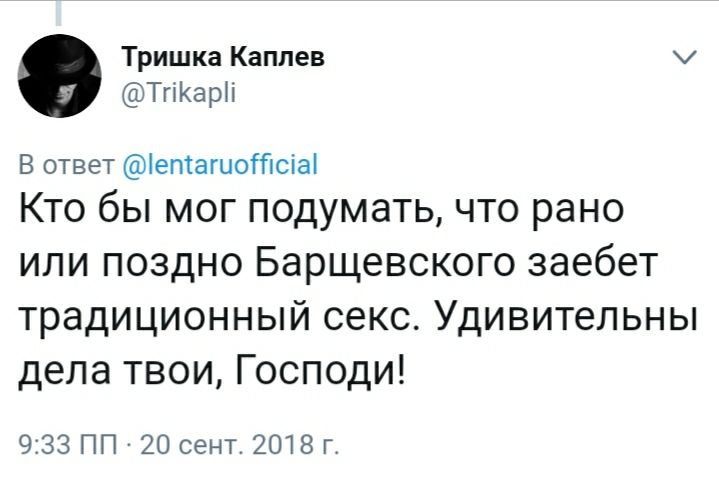The height and width of the screenshot is (485, 719).
Task: Click the thread connector line above avatar
Action: [60, 12]
